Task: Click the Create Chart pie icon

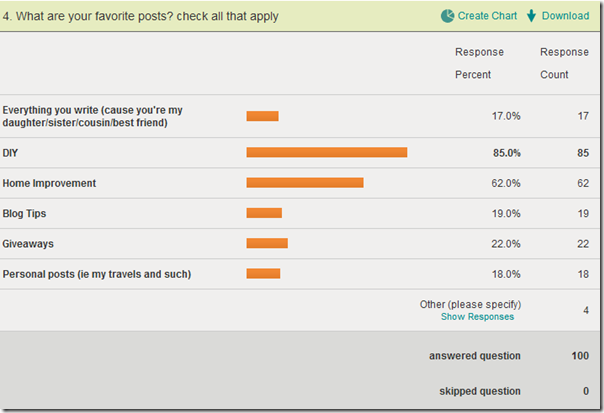Action: click(x=447, y=16)
